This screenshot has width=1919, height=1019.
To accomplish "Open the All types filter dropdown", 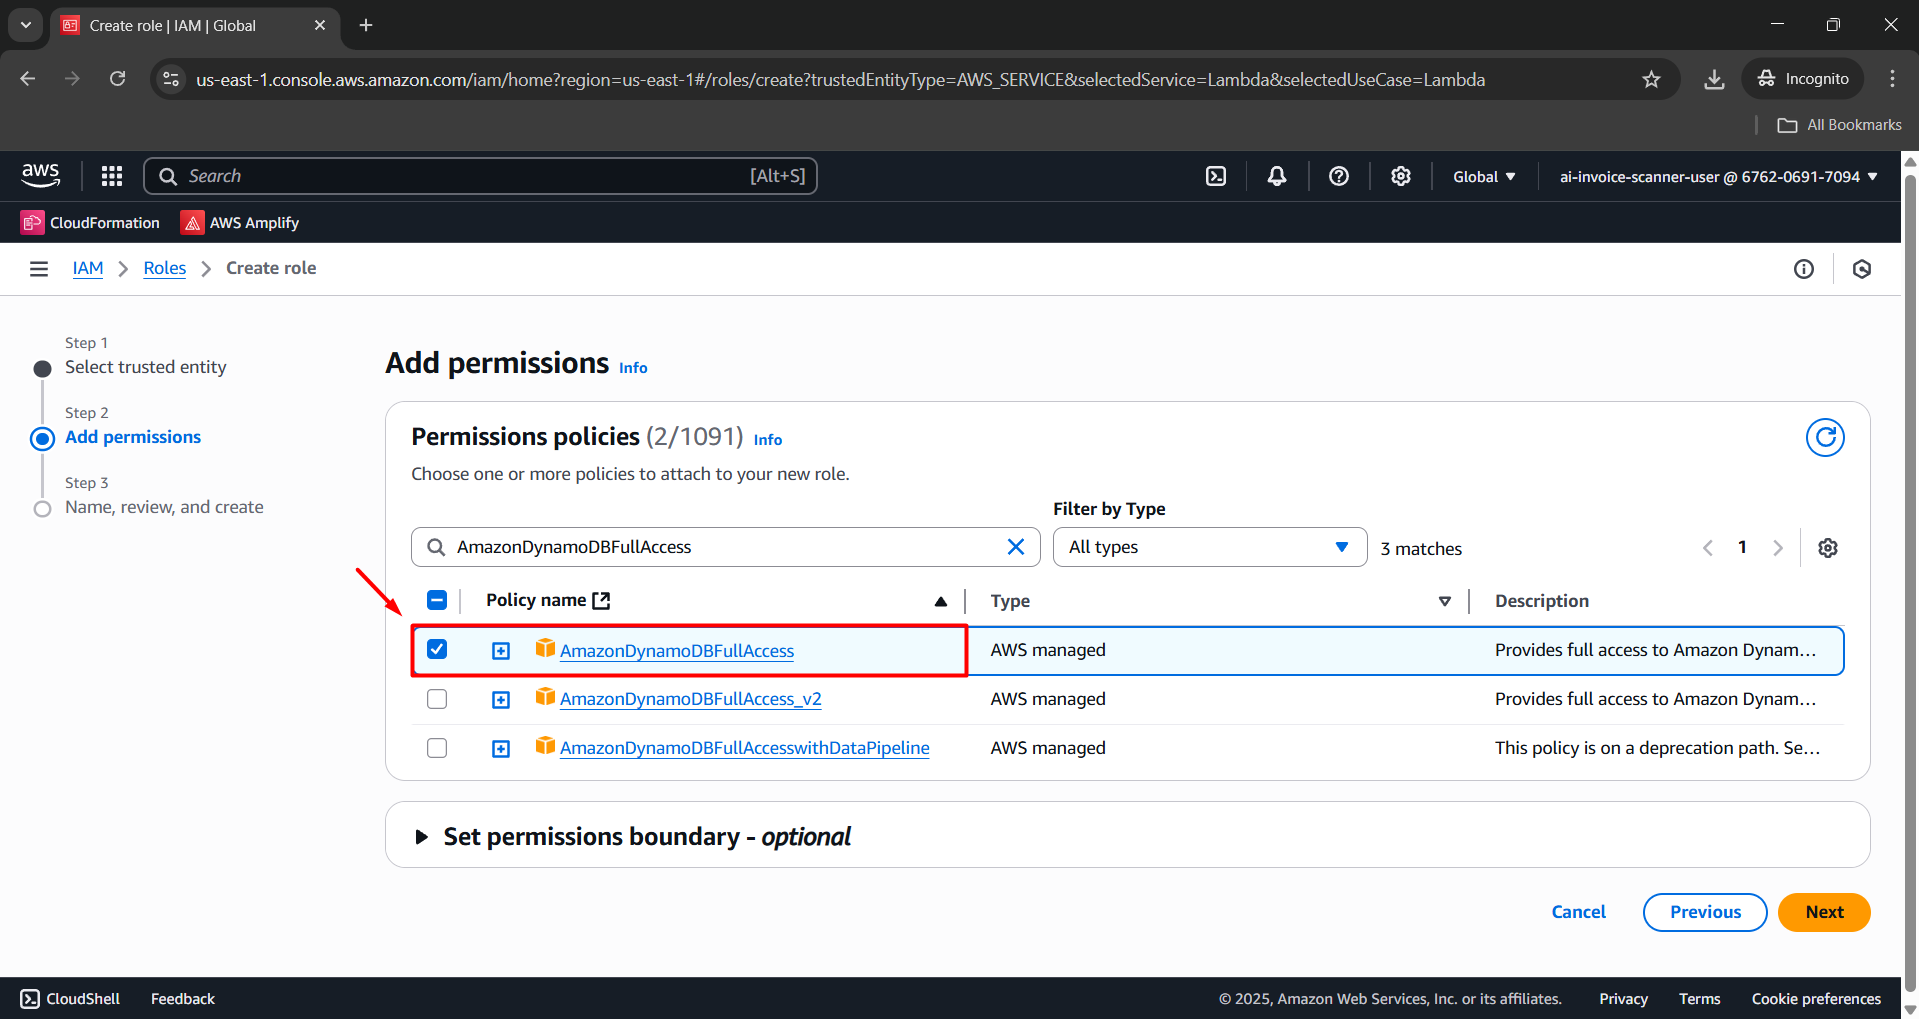I will coord(1209,547).
